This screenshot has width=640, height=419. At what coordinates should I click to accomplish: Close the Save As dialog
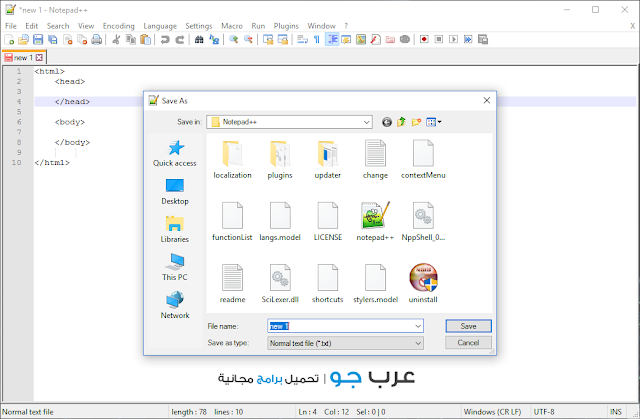(x=487, y=100)
